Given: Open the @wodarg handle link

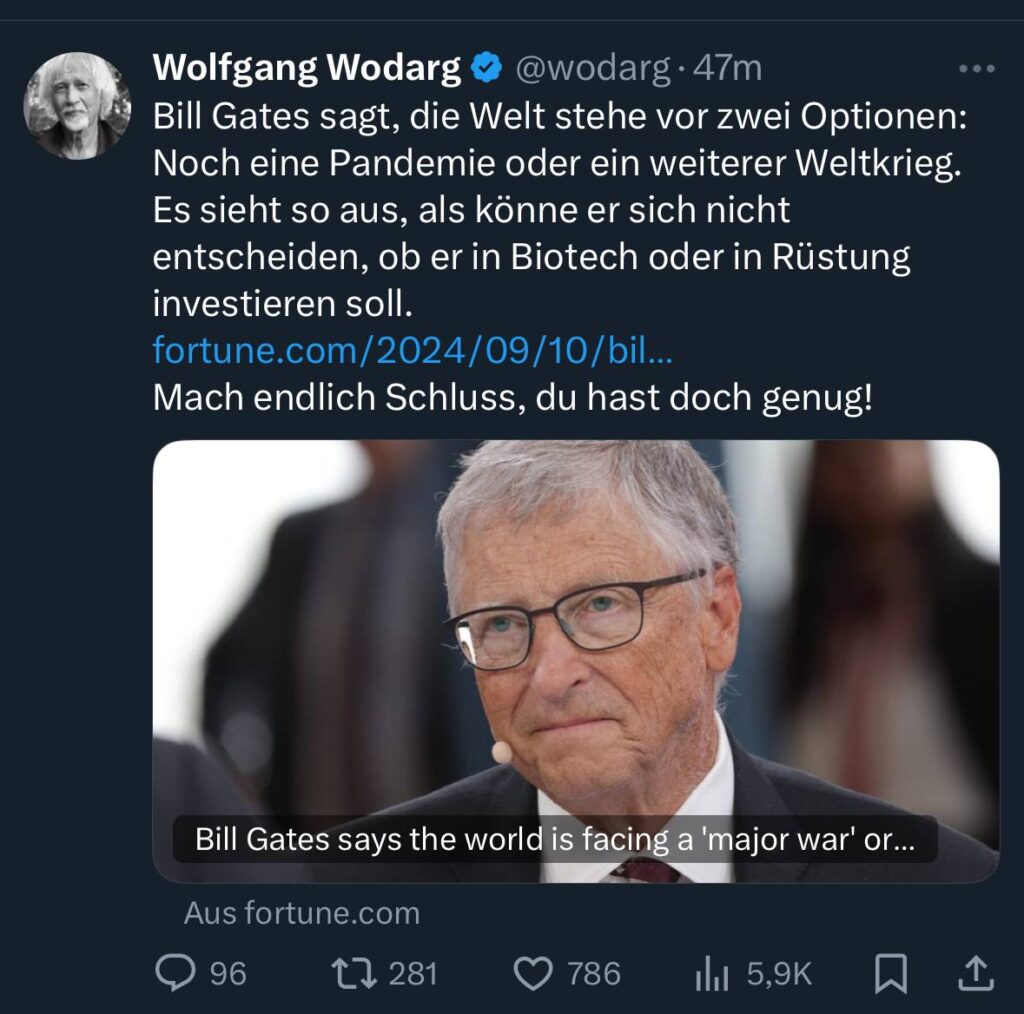Looking at the screenshot, I should point(593,68).
